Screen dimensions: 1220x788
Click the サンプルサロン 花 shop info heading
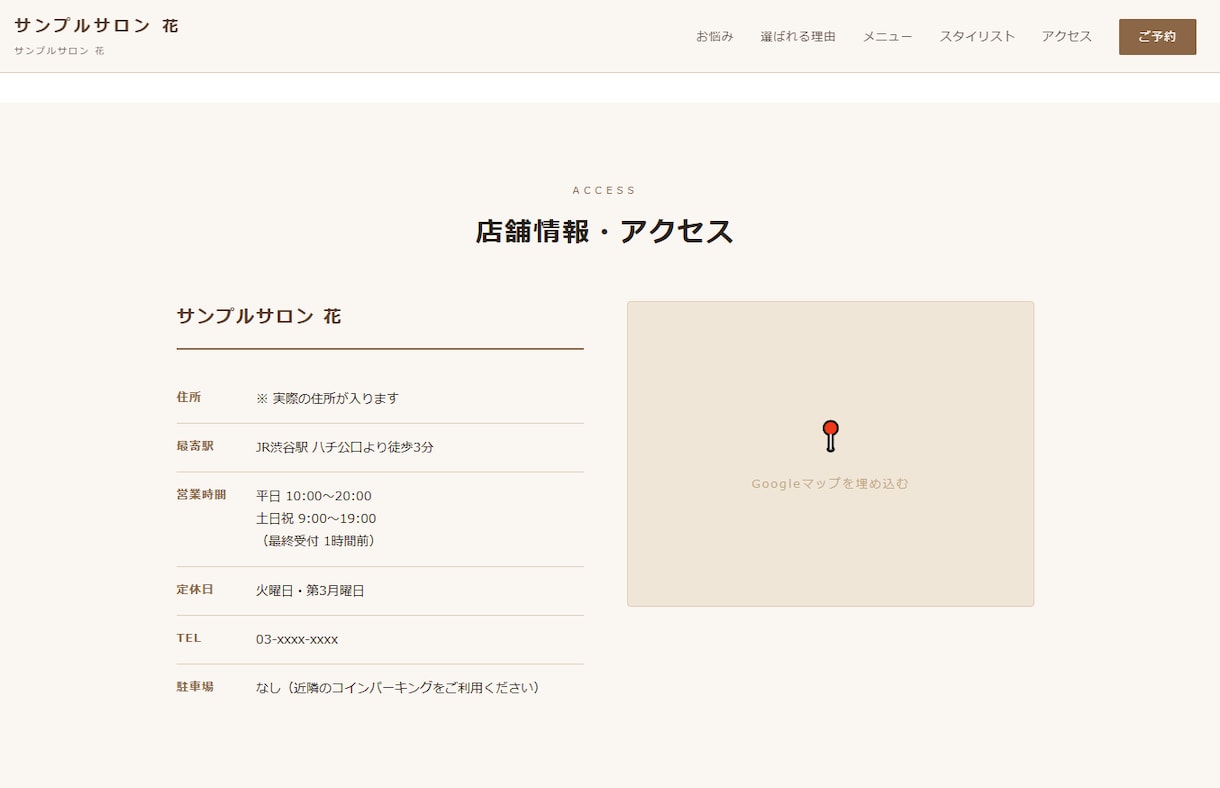[259, 316]
